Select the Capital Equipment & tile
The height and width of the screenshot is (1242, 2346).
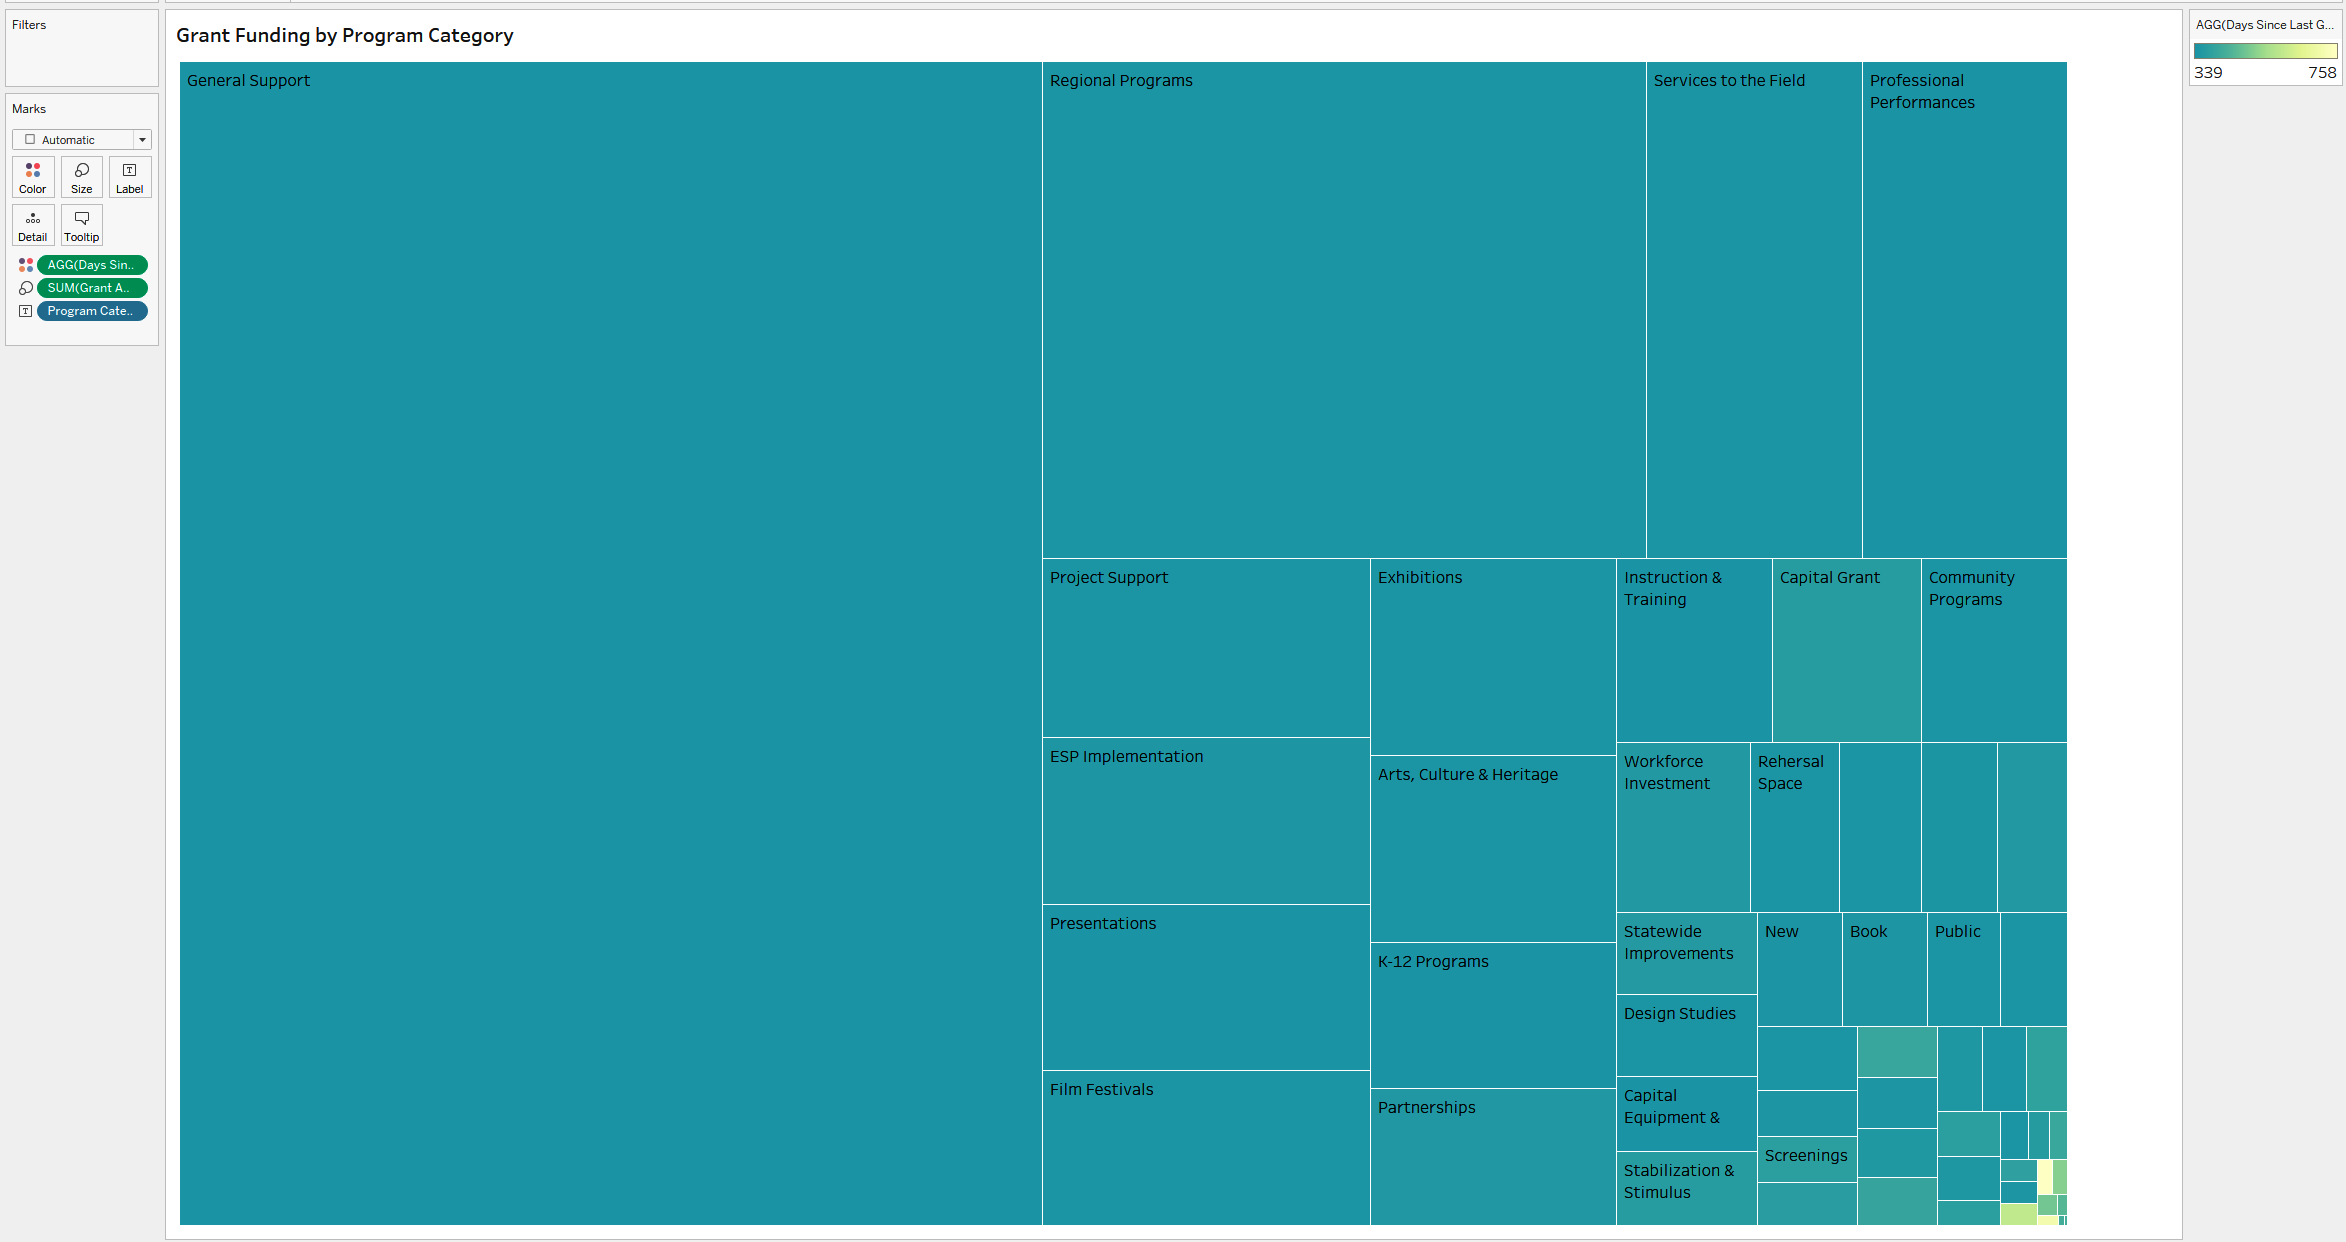[x=1687, y=1114]
